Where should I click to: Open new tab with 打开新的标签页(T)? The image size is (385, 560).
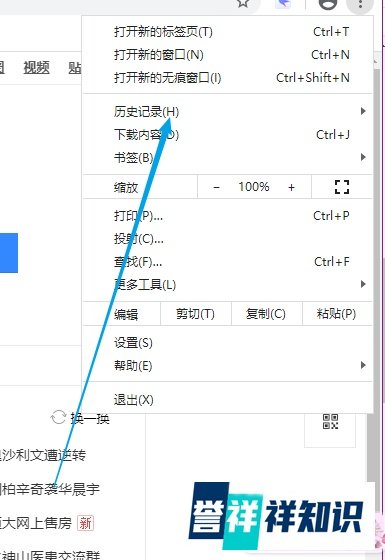(x=228, y=32)
